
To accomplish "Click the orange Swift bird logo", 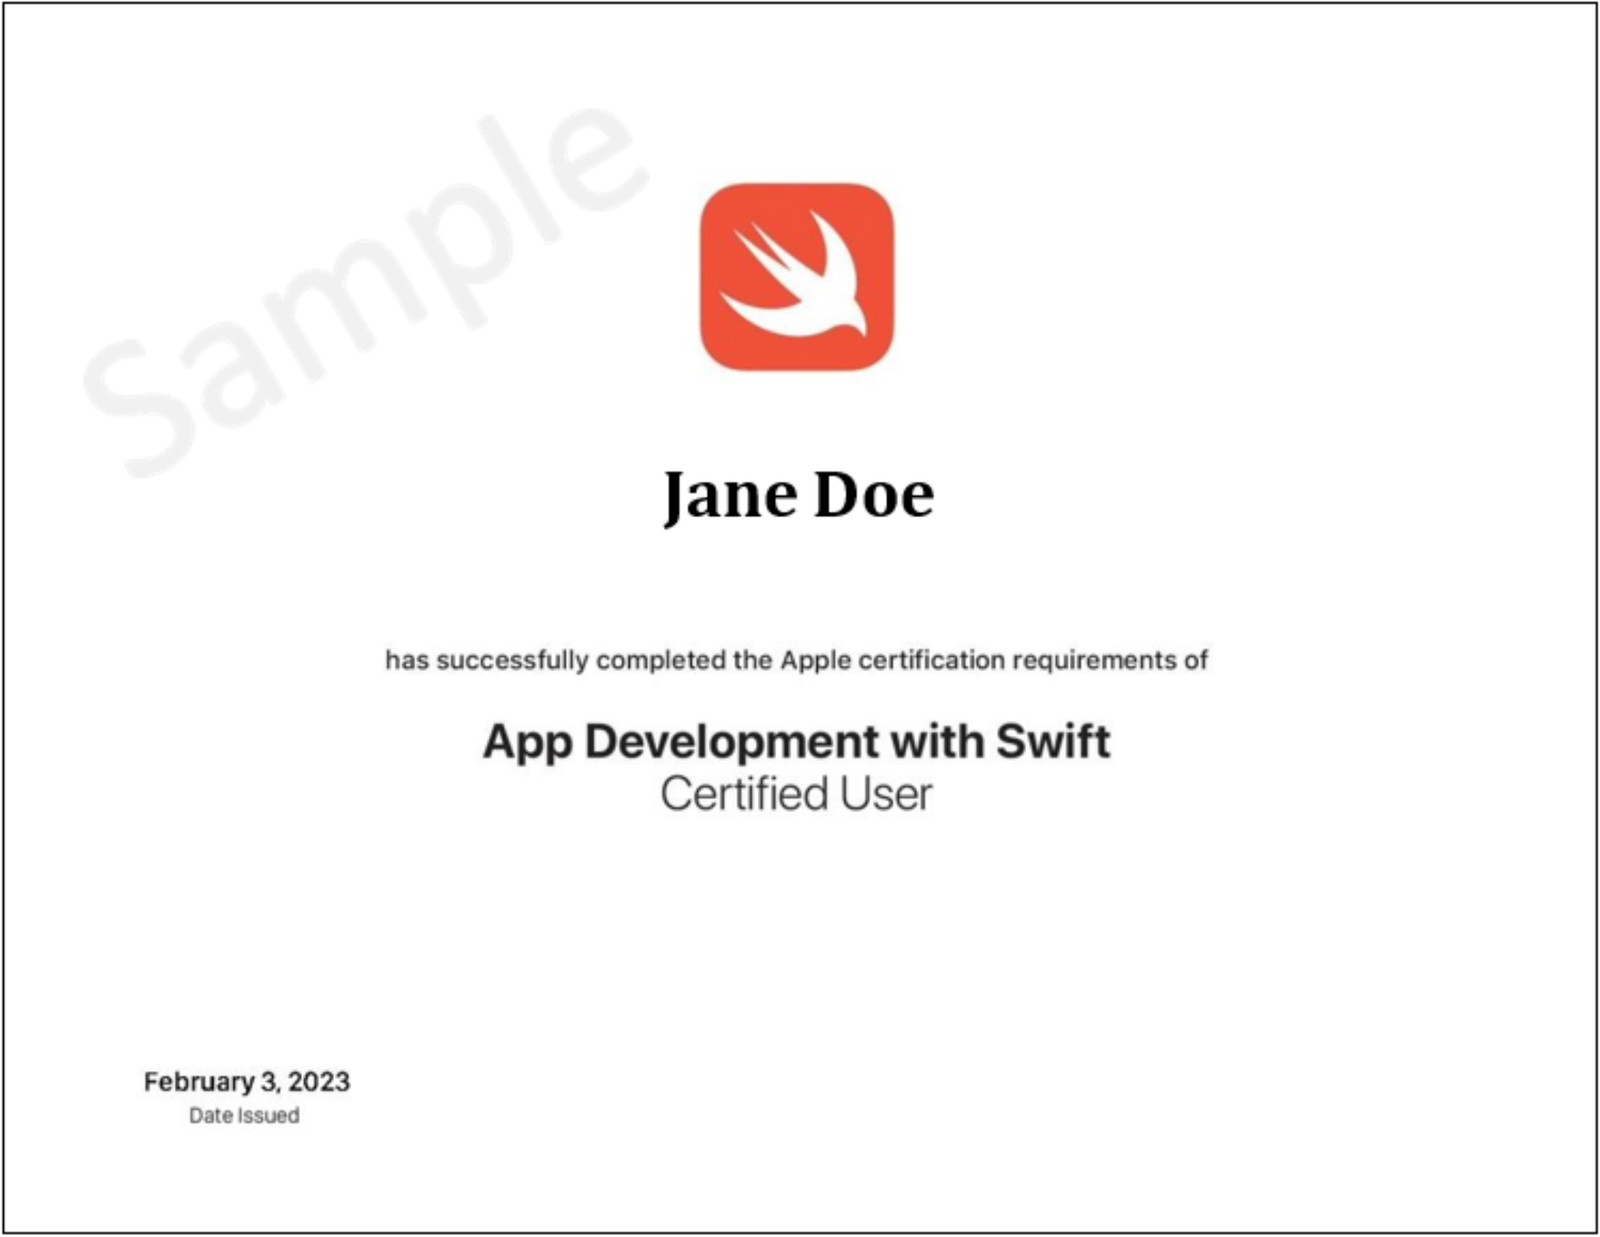I will pos(796,277).
